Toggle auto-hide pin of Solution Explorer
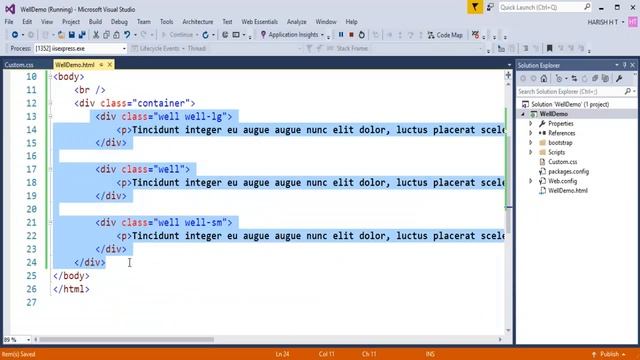 [x=624, y=65]
